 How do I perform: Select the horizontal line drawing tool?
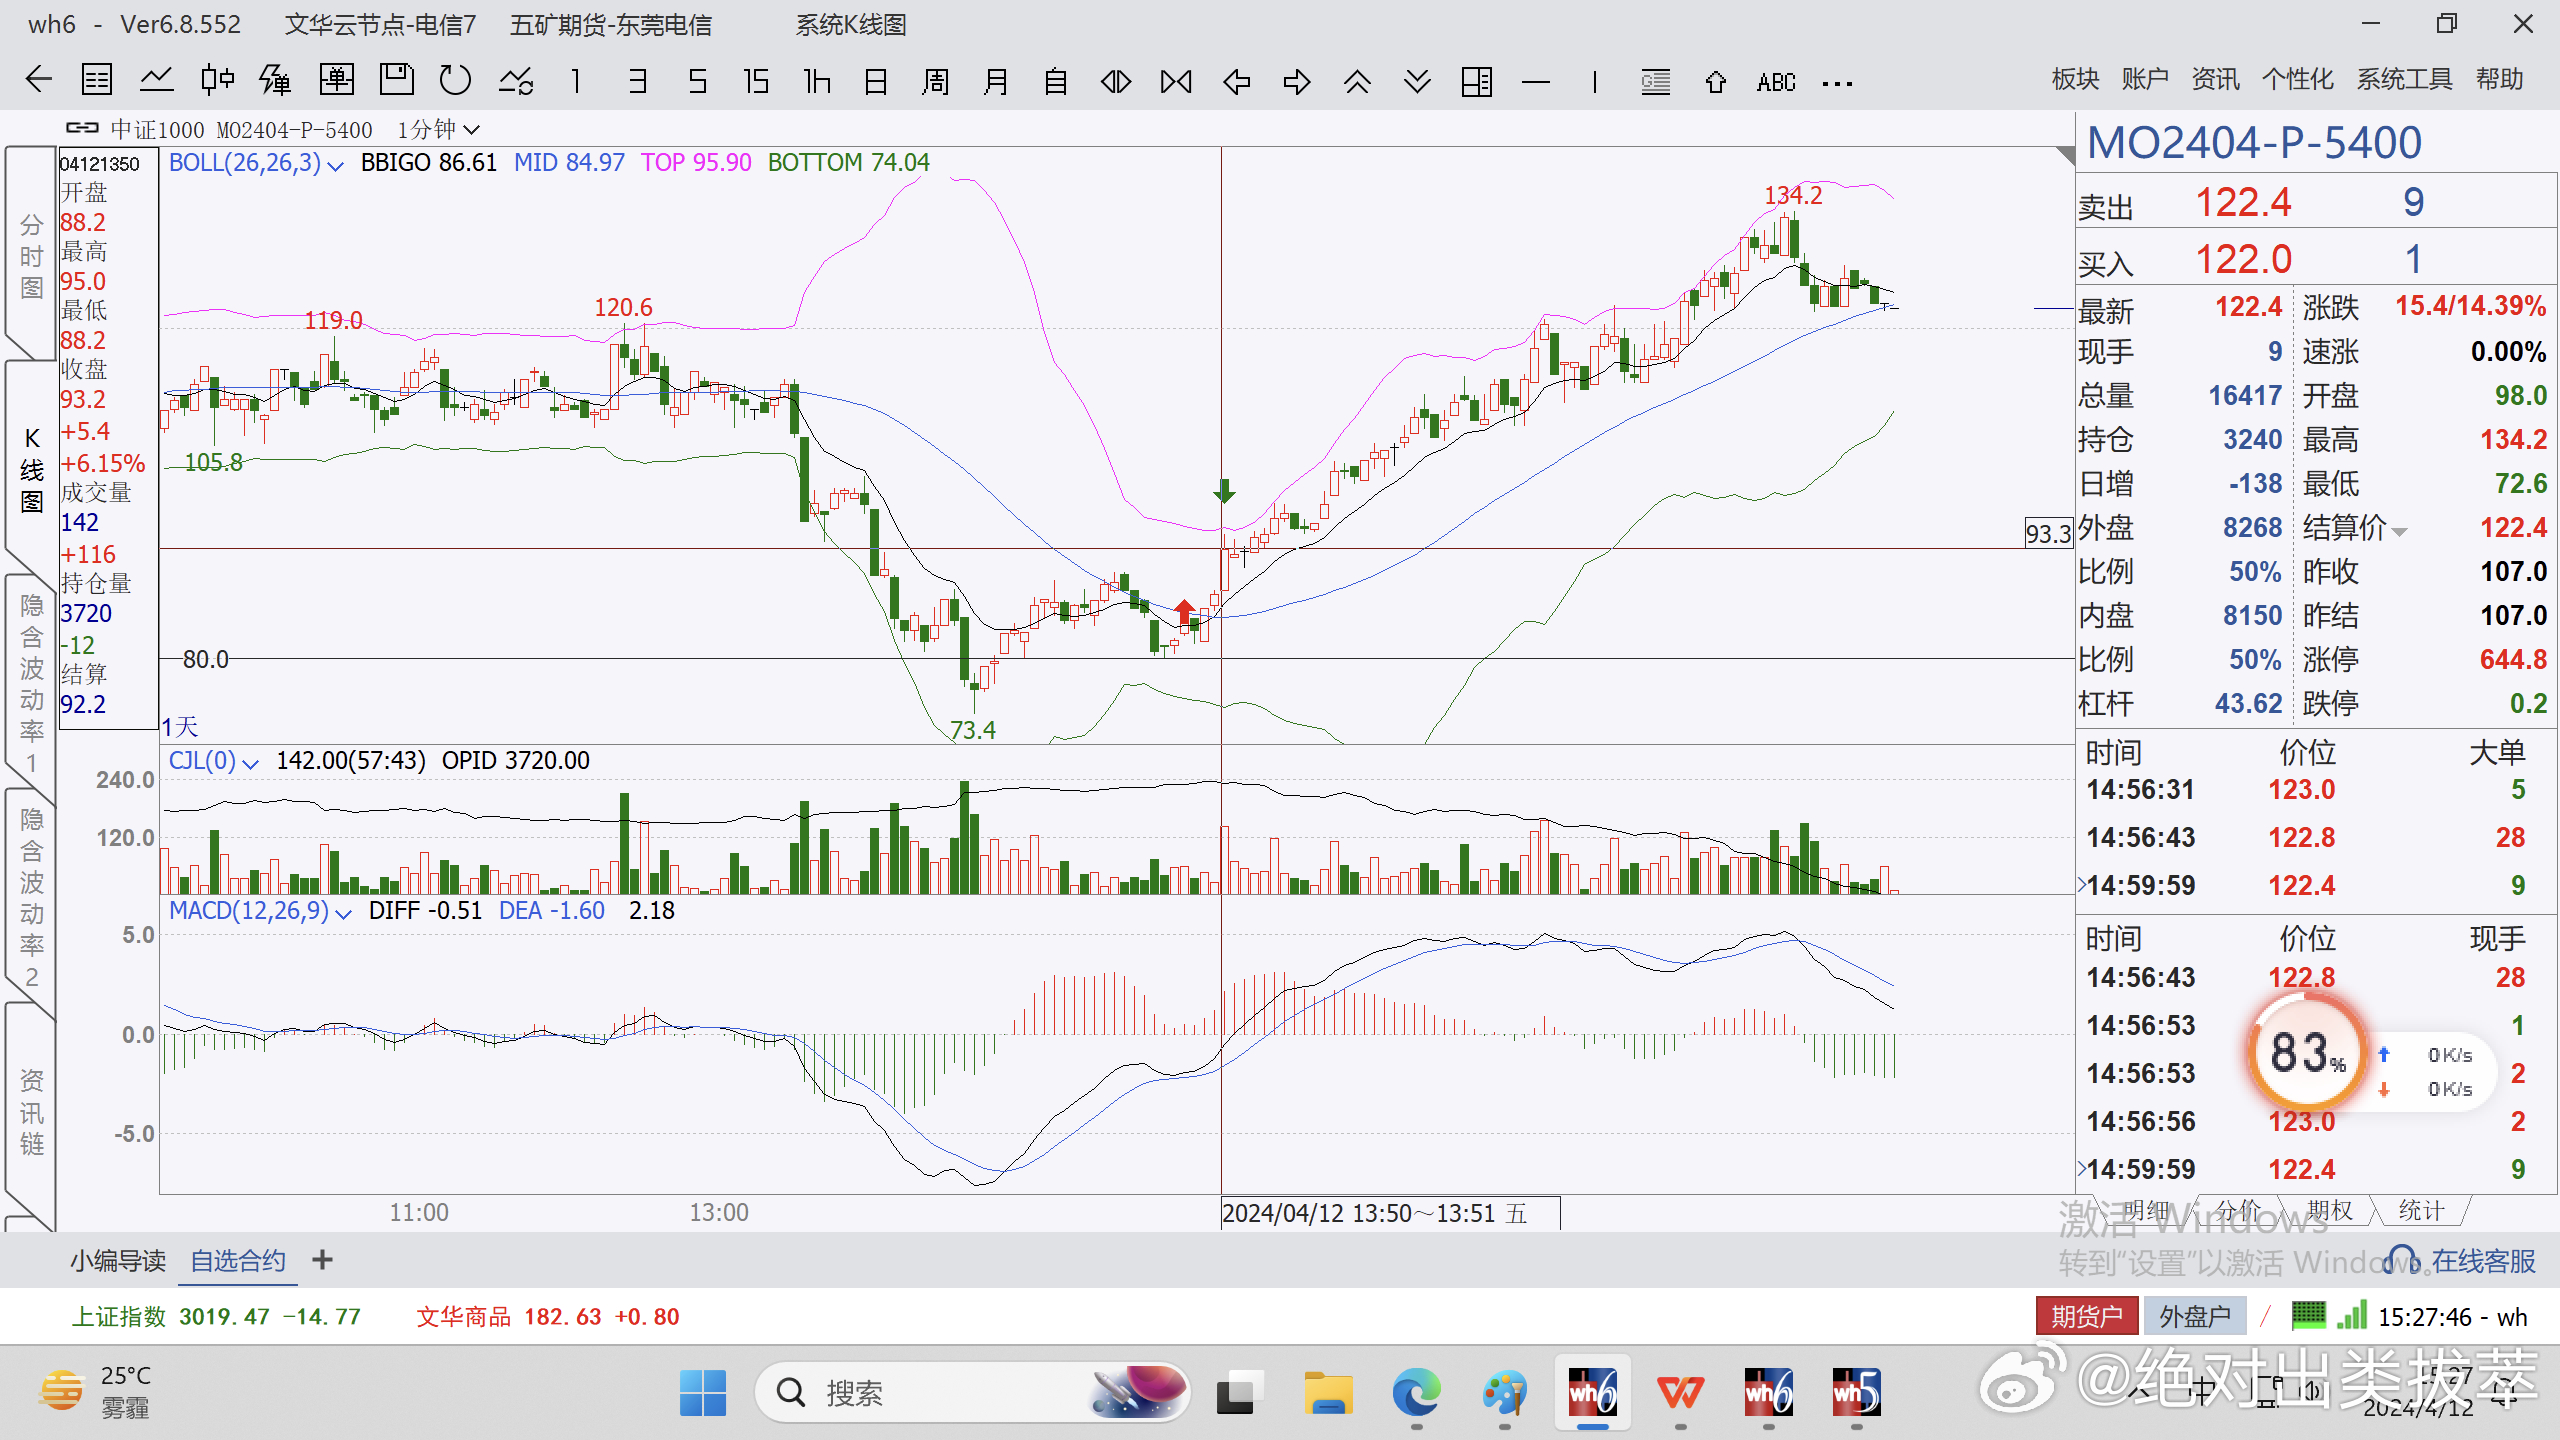[x=1536, y=81]
